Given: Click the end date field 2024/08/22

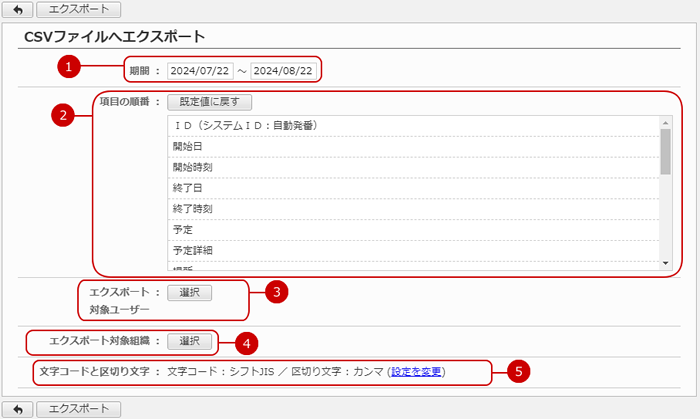Looking at the screenshot, I should [283, 71].
